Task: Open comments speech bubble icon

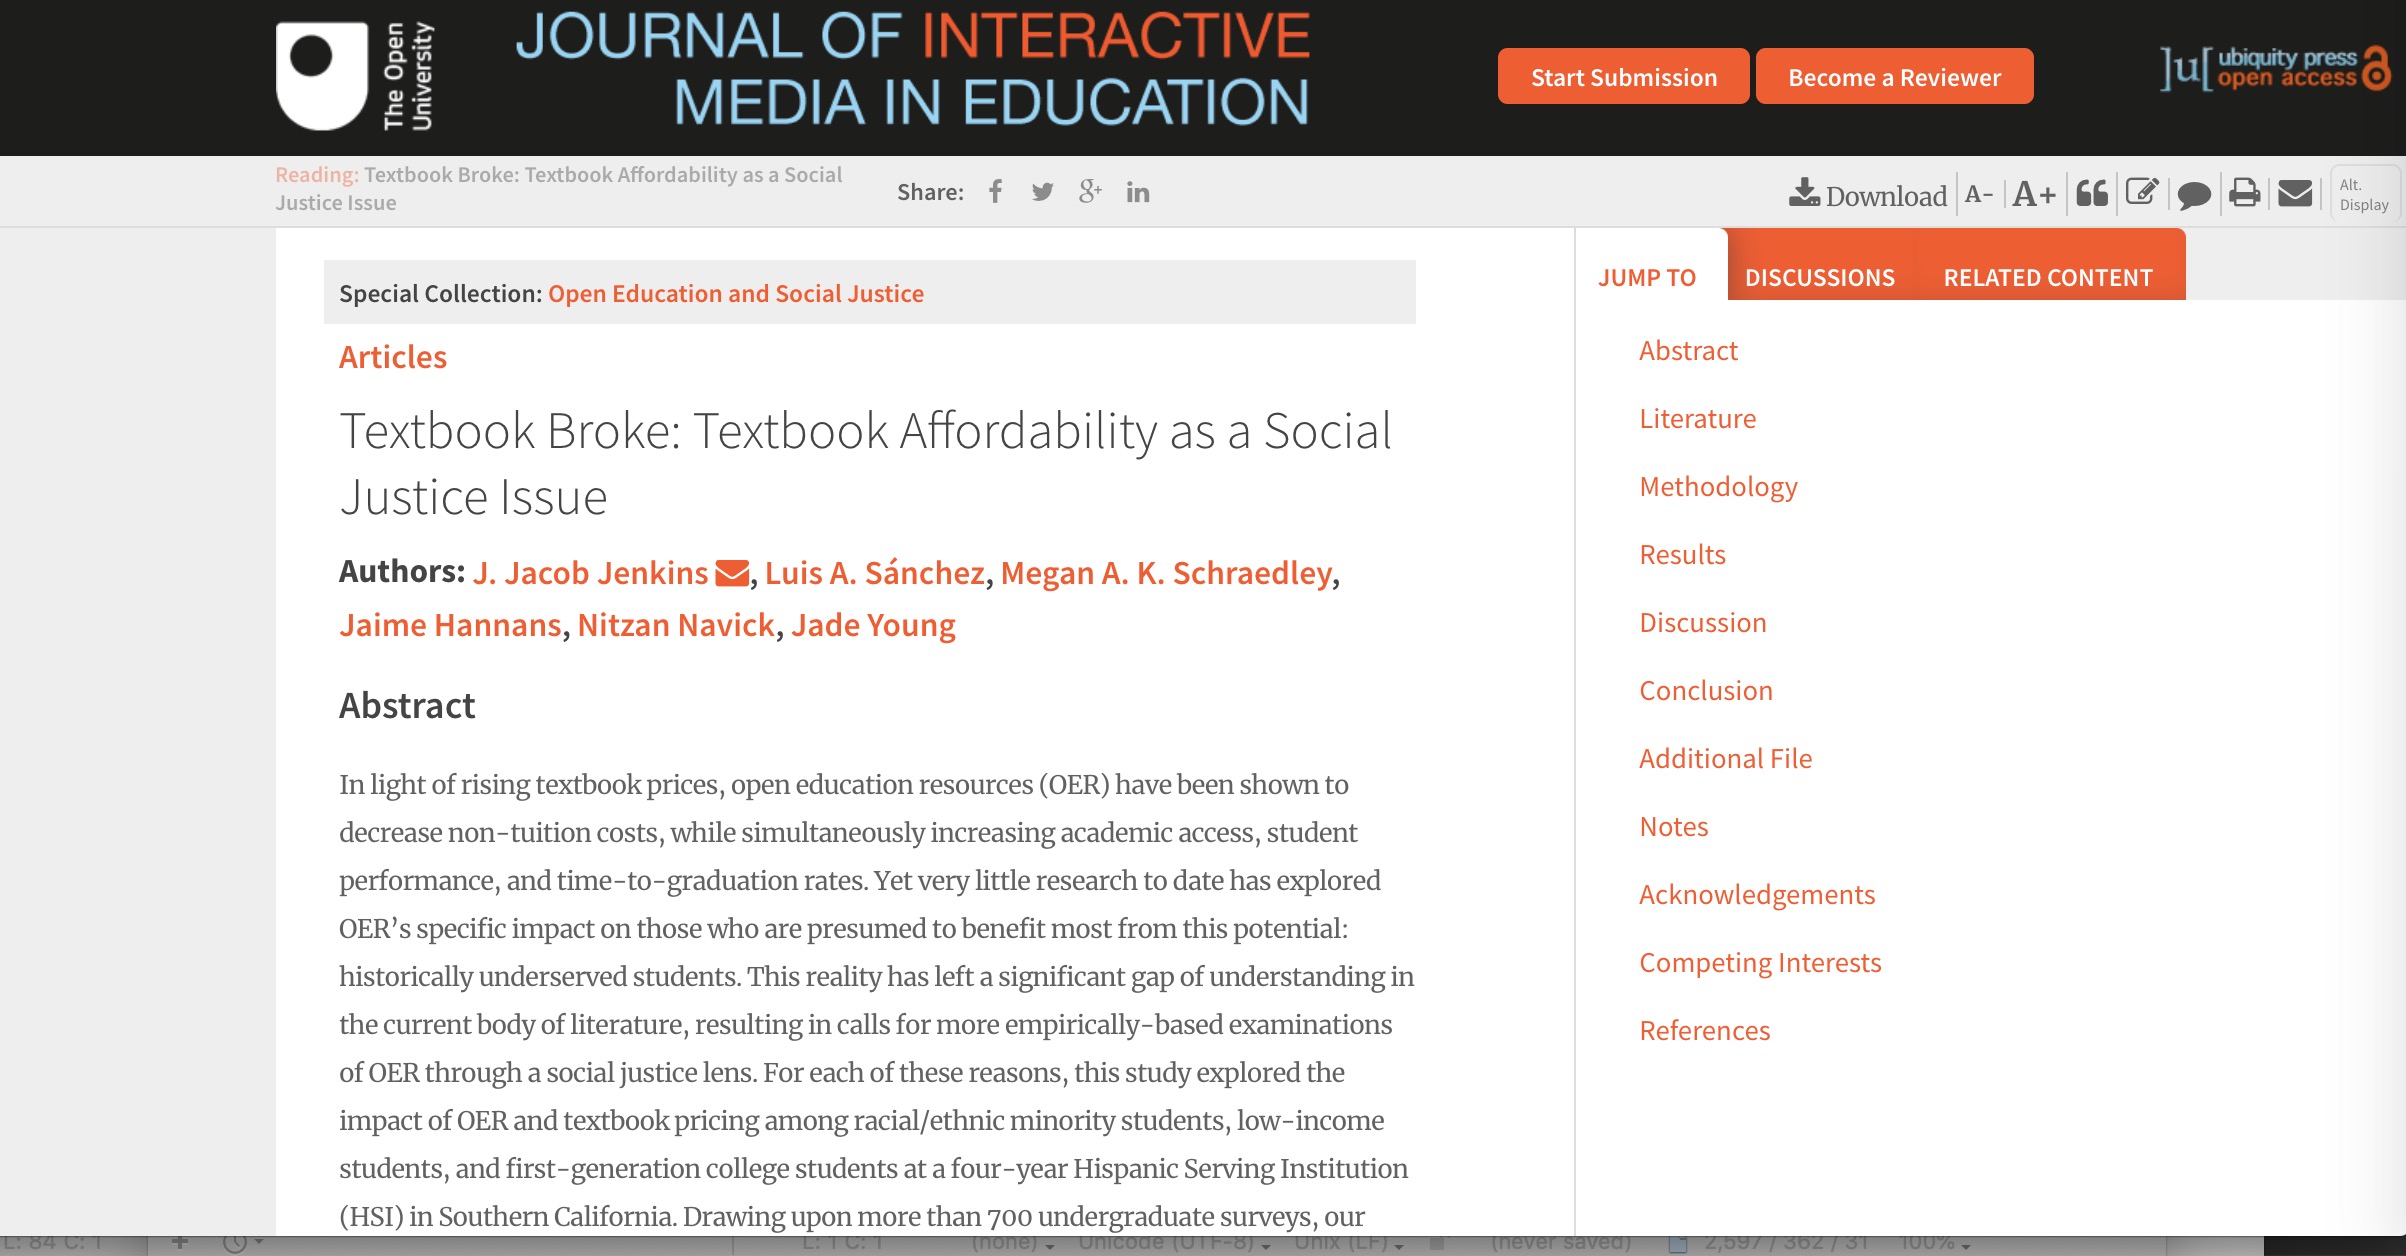Action: tap(2194, 194)
